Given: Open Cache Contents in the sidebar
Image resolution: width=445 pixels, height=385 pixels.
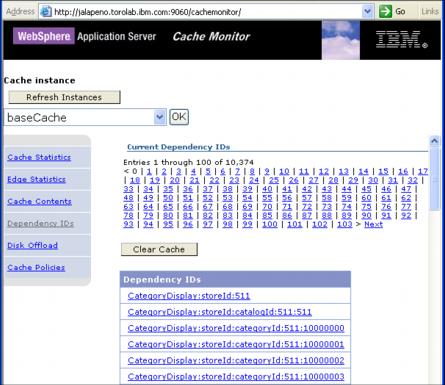Looking at the screenshot, I should pyautogui.click(x=39, y=201).
